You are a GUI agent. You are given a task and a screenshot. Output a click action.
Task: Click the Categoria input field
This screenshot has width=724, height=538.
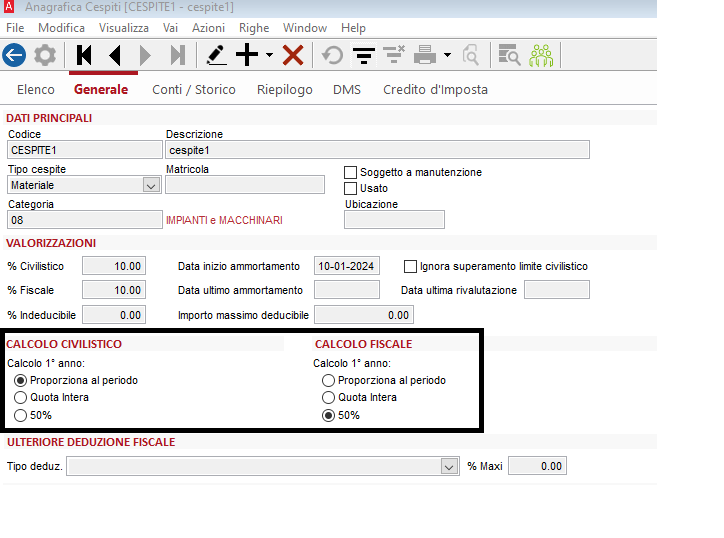[x=85, y=220]
